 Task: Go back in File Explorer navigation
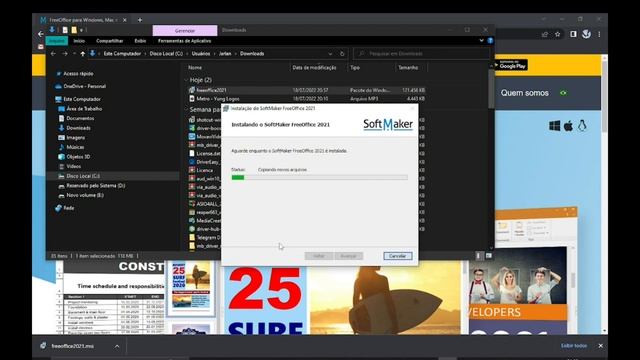pos(53,53)
